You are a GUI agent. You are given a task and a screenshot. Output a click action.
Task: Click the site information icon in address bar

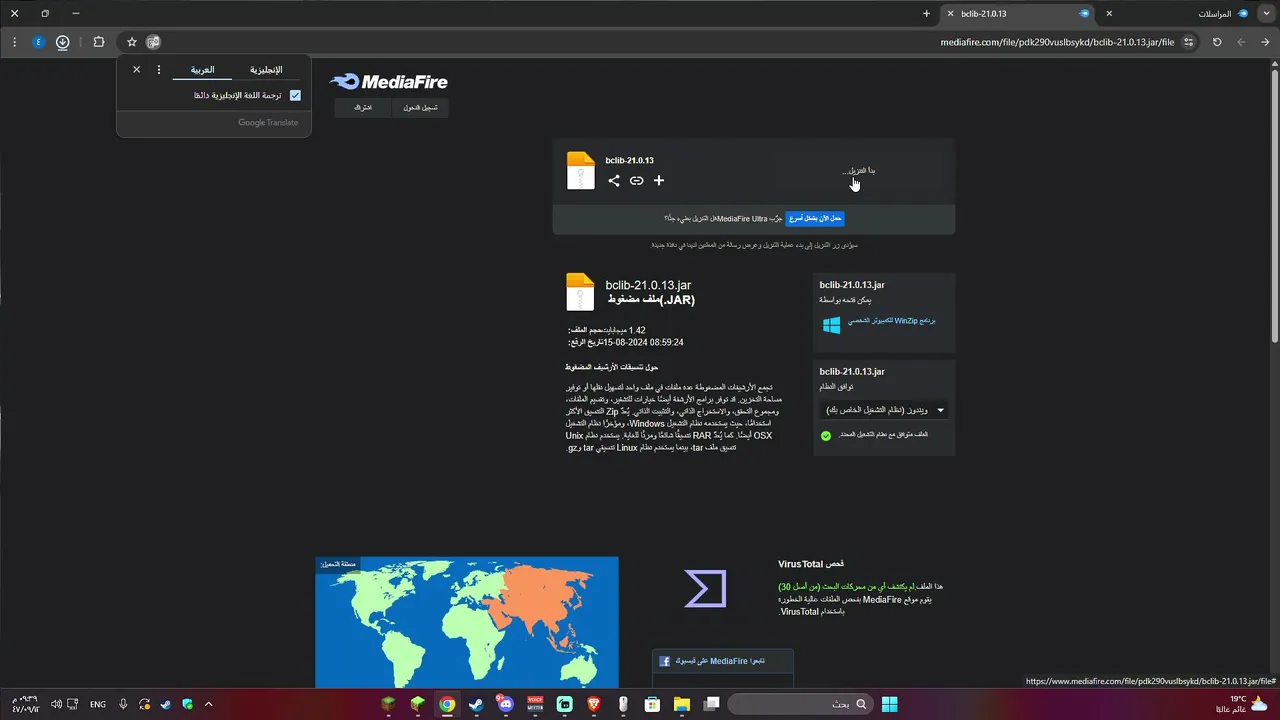click(1189, 42)
